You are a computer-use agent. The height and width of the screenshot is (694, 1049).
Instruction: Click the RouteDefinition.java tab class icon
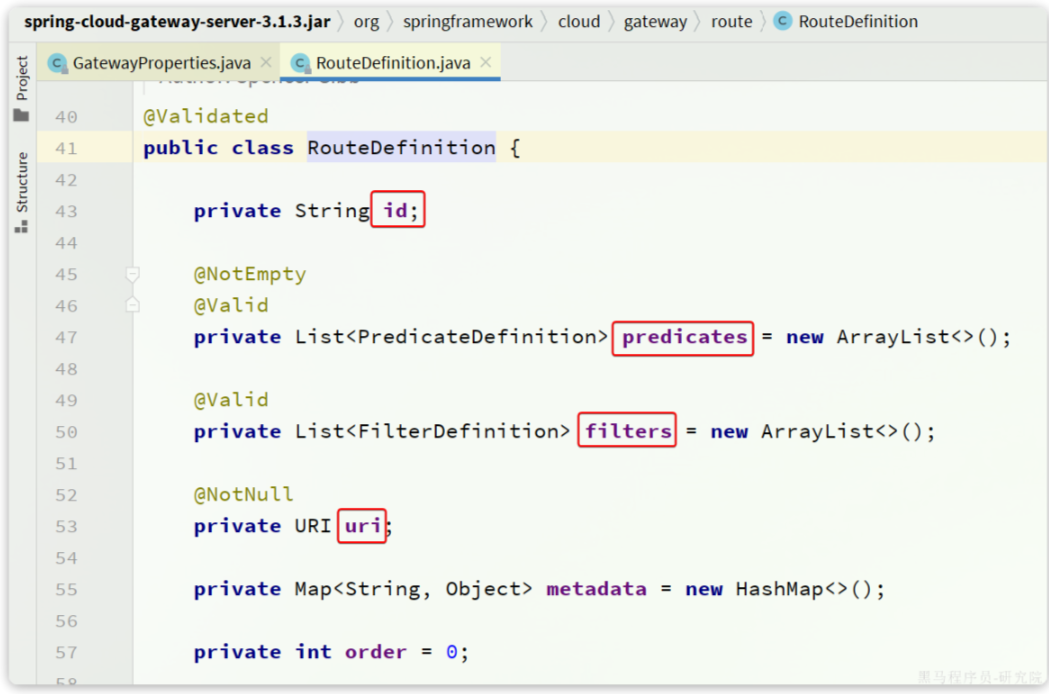pos(299,63)
